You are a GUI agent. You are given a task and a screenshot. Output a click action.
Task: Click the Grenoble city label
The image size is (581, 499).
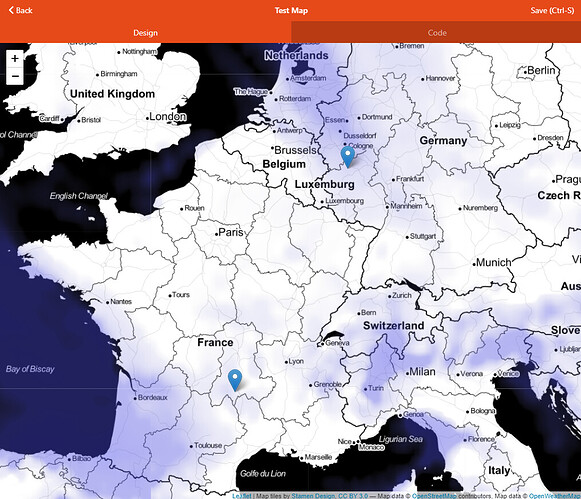pyautogui.click(x=328, y=384)
